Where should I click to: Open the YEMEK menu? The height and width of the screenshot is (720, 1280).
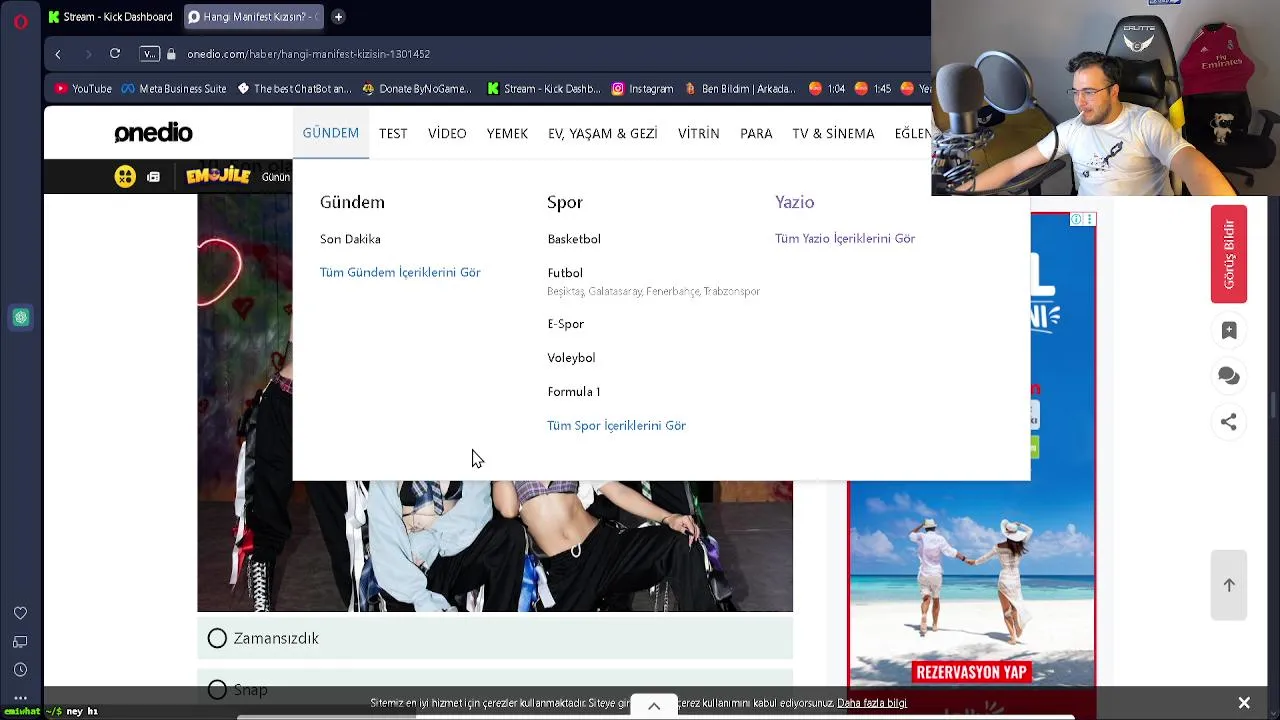507,133
